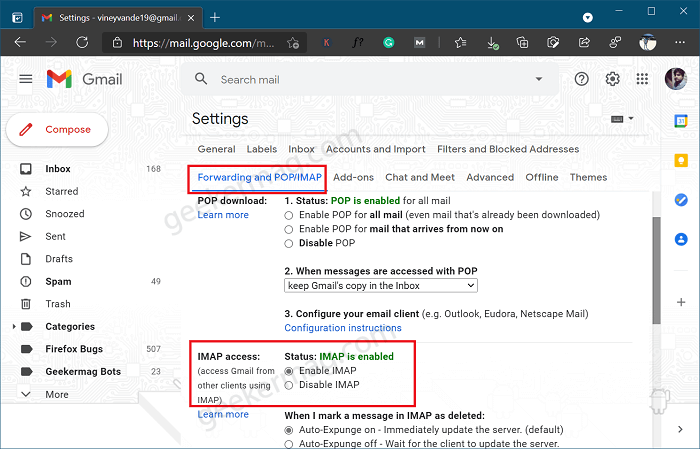Open Google account profile picture
This screenshot has width=700, height=449.
(x=675, y=79)
